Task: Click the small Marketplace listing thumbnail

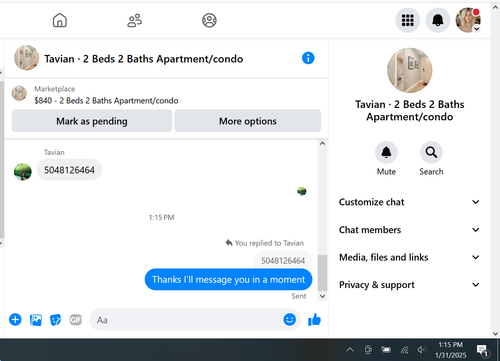Action: click(19, 93)
